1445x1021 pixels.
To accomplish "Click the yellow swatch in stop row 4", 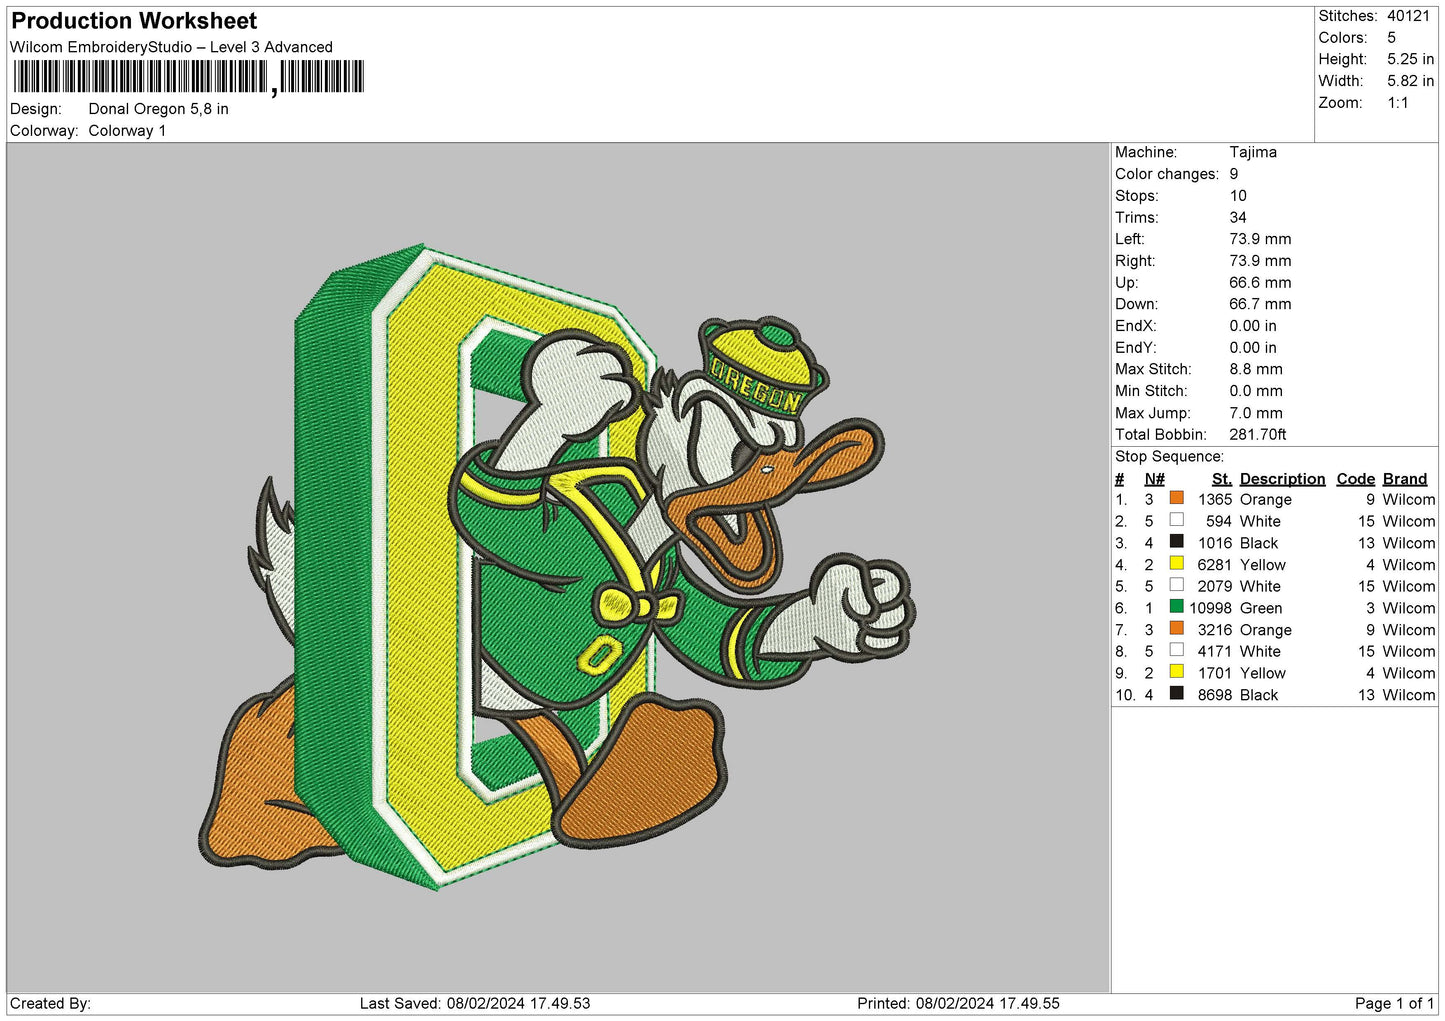I will point(1176,564).
